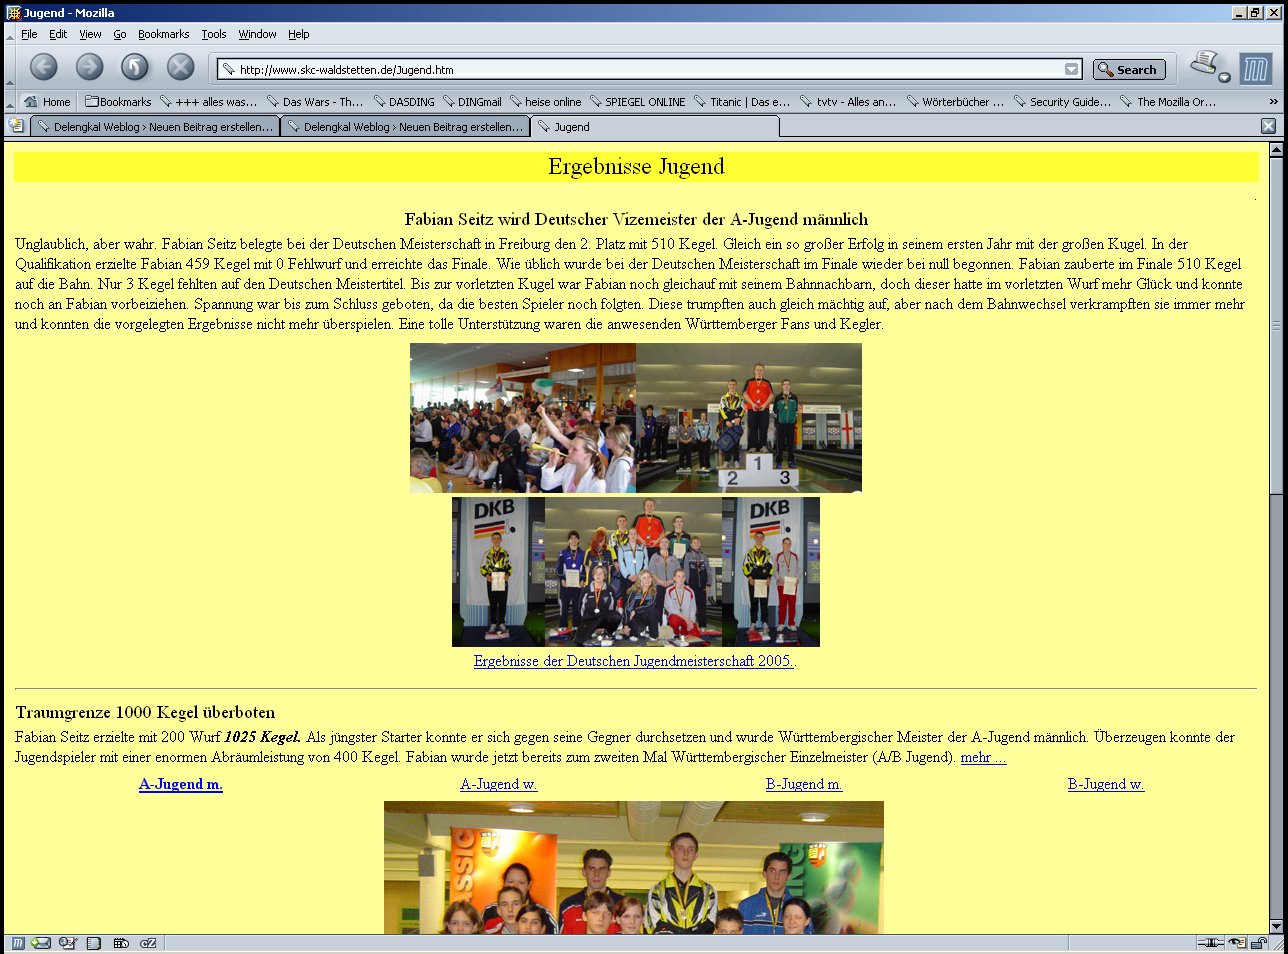Viewport: 1288px width, 954px height.
Task: Open the DASDING bookmark
Action: (405, 102)
